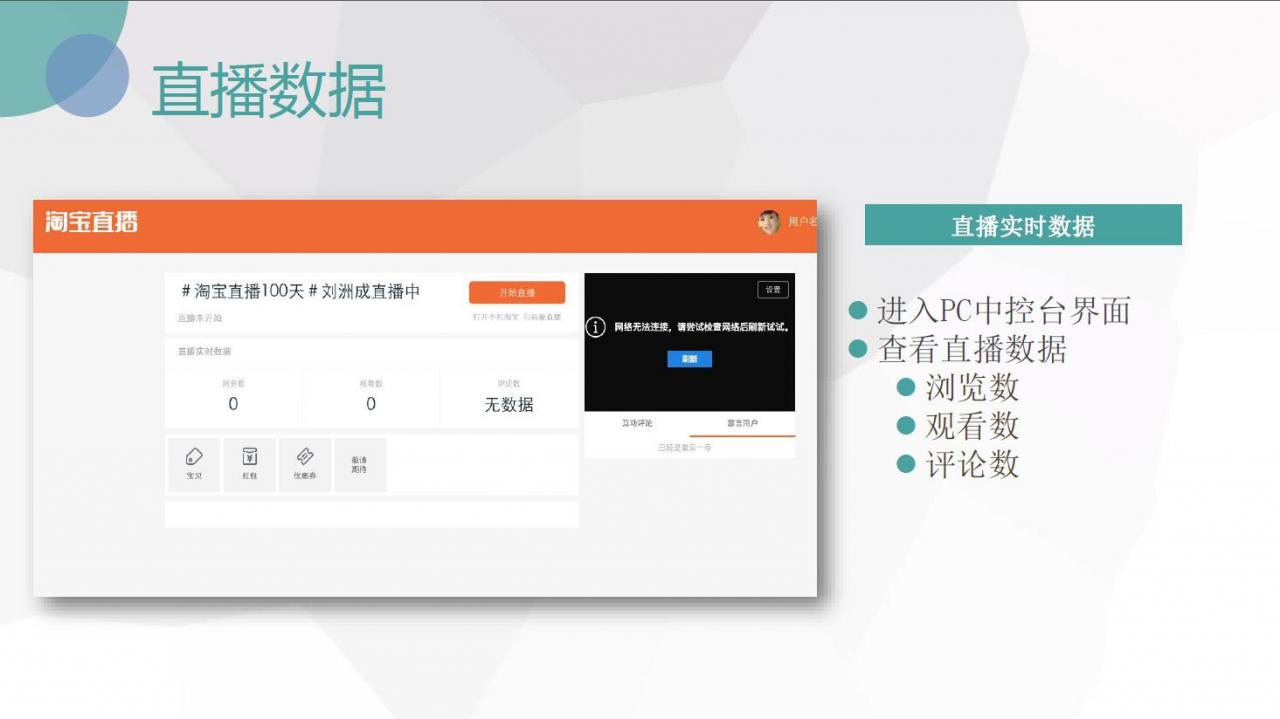The image size is (1280, 719).
Task: Click the 无数据 value under 评论数
Action: click(509, 405)
